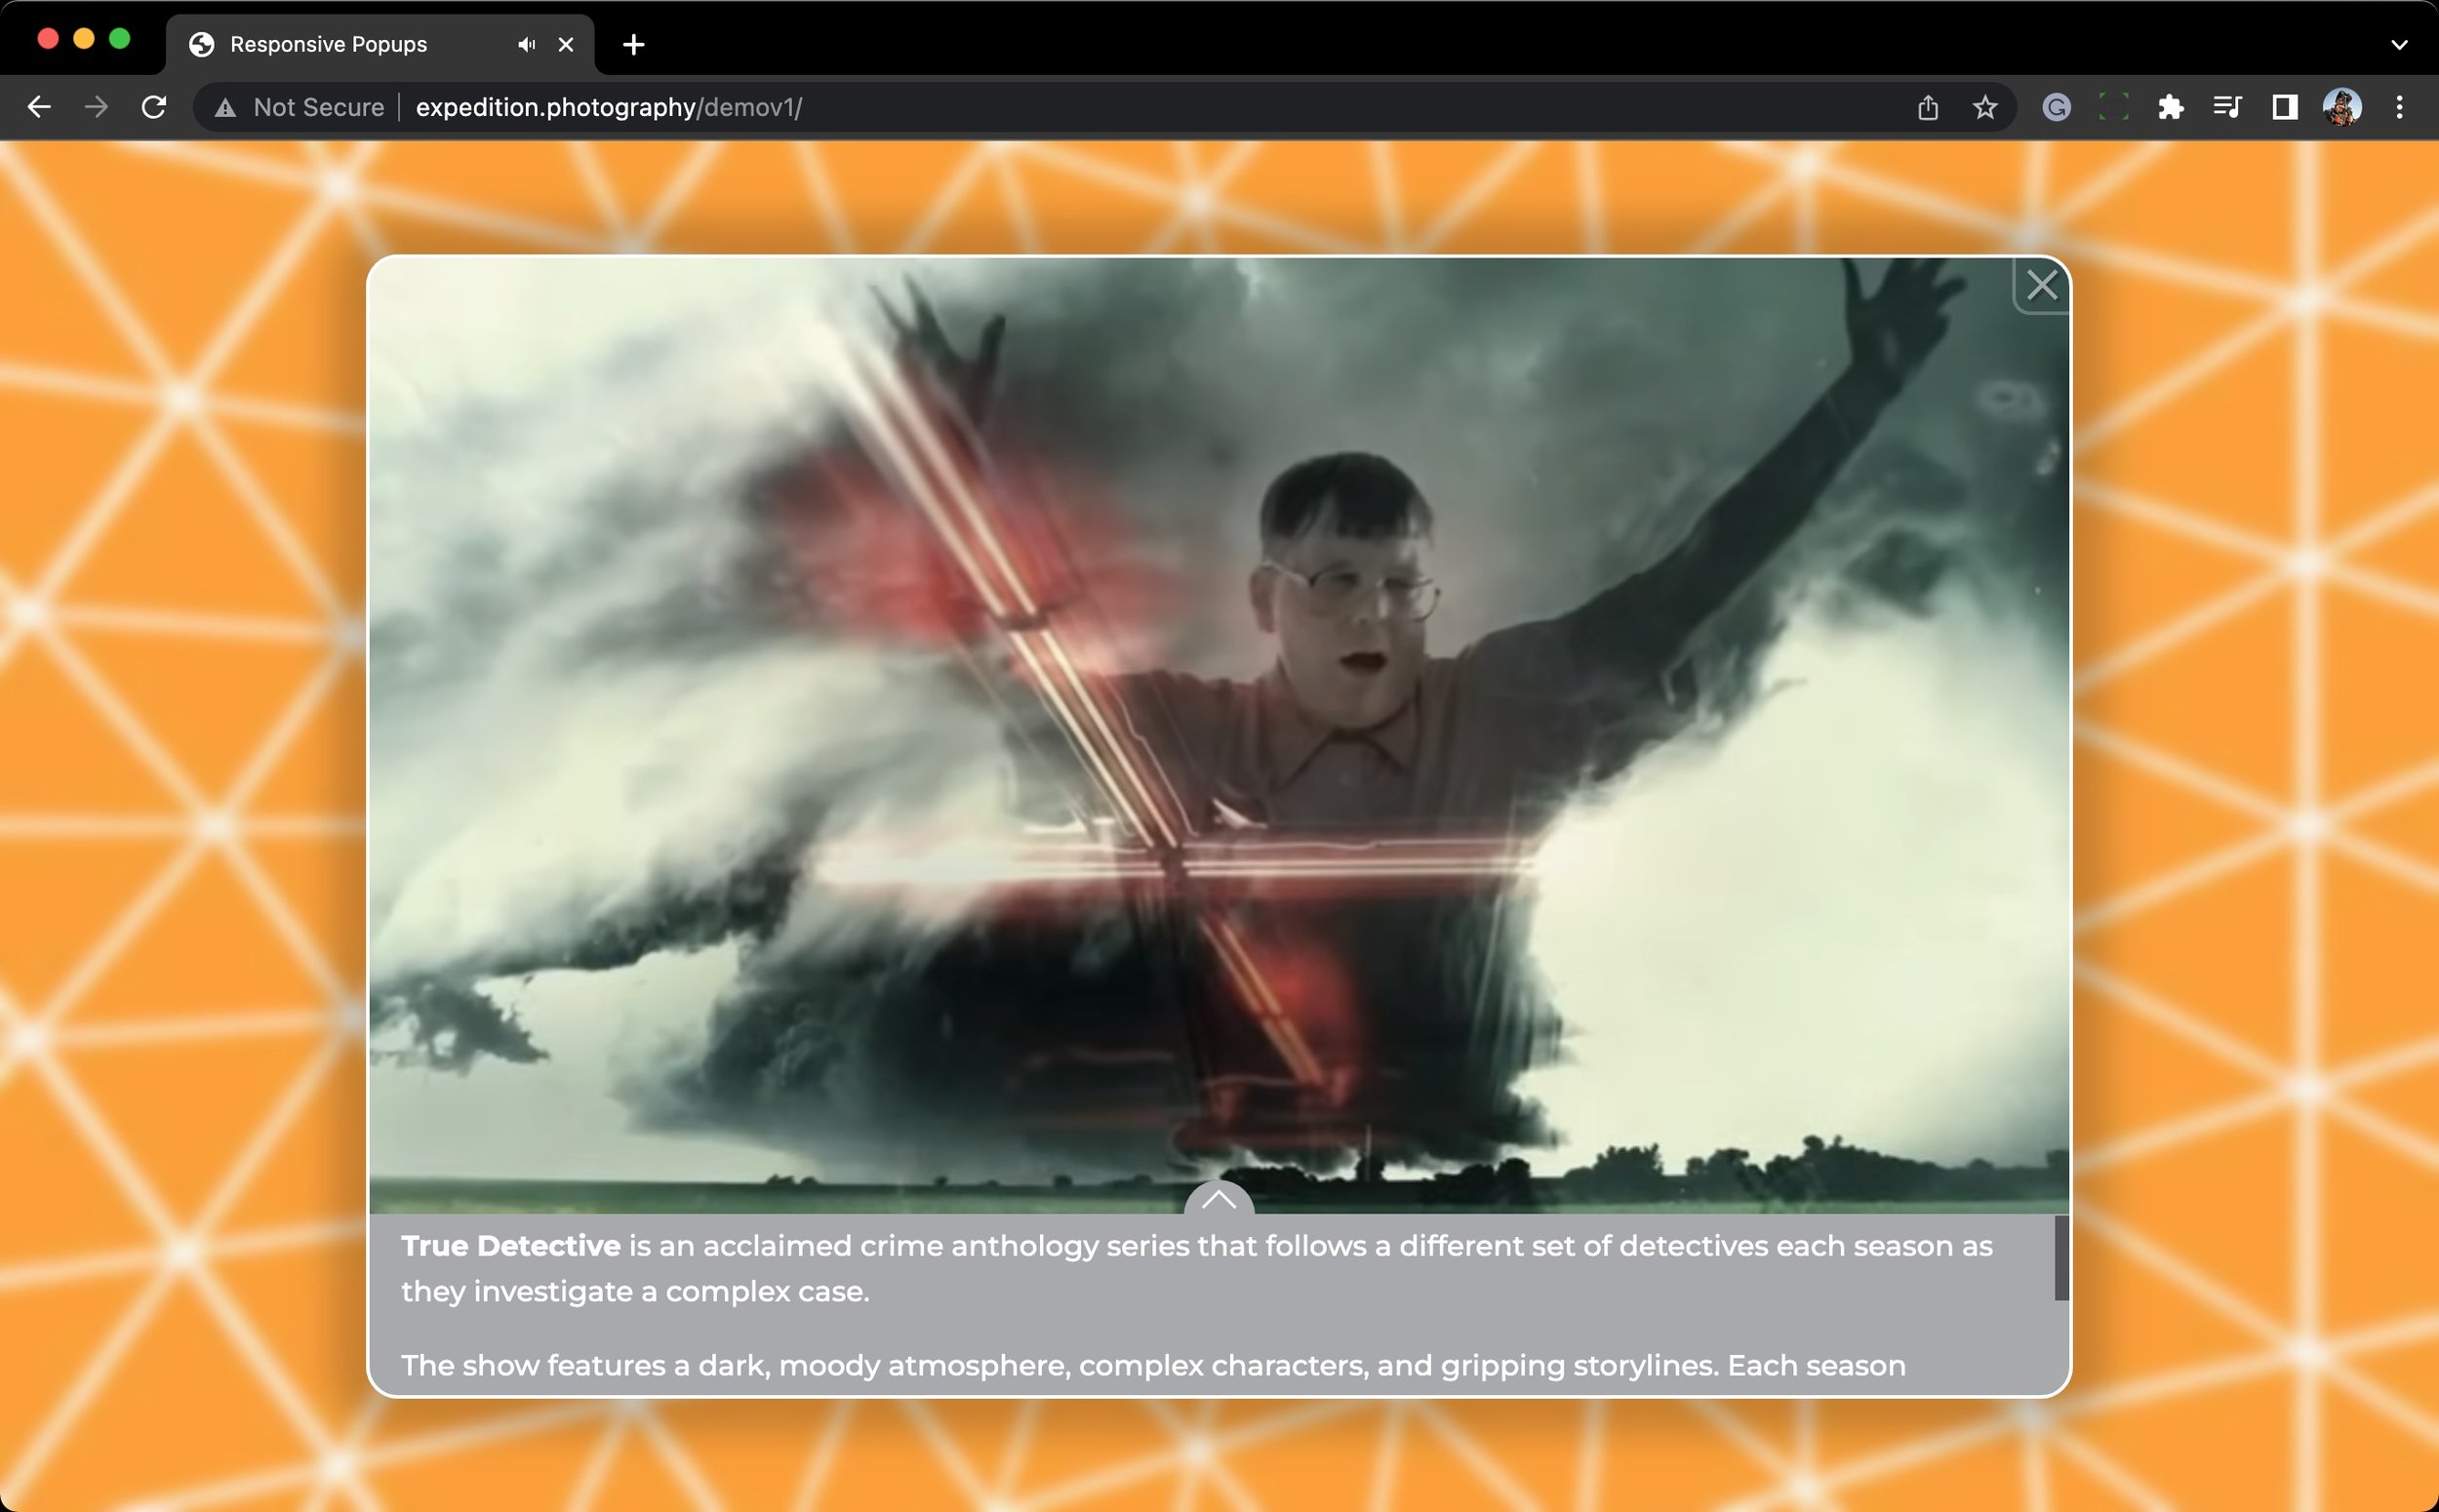Screen dimensions: 2439x1512
Task: Open the Grammarly extension icon
Action: point(2056,107)
